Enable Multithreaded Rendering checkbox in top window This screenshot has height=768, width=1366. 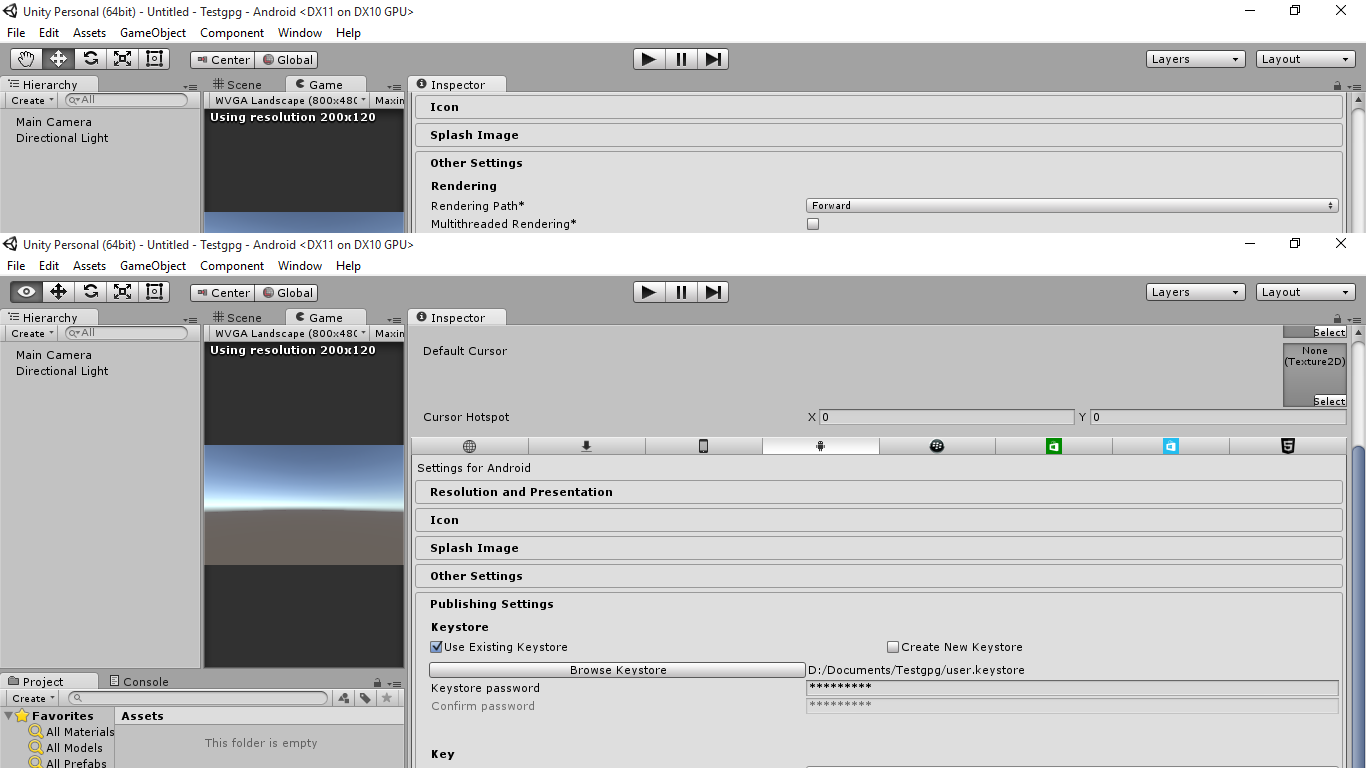click(x=813, y=224)
